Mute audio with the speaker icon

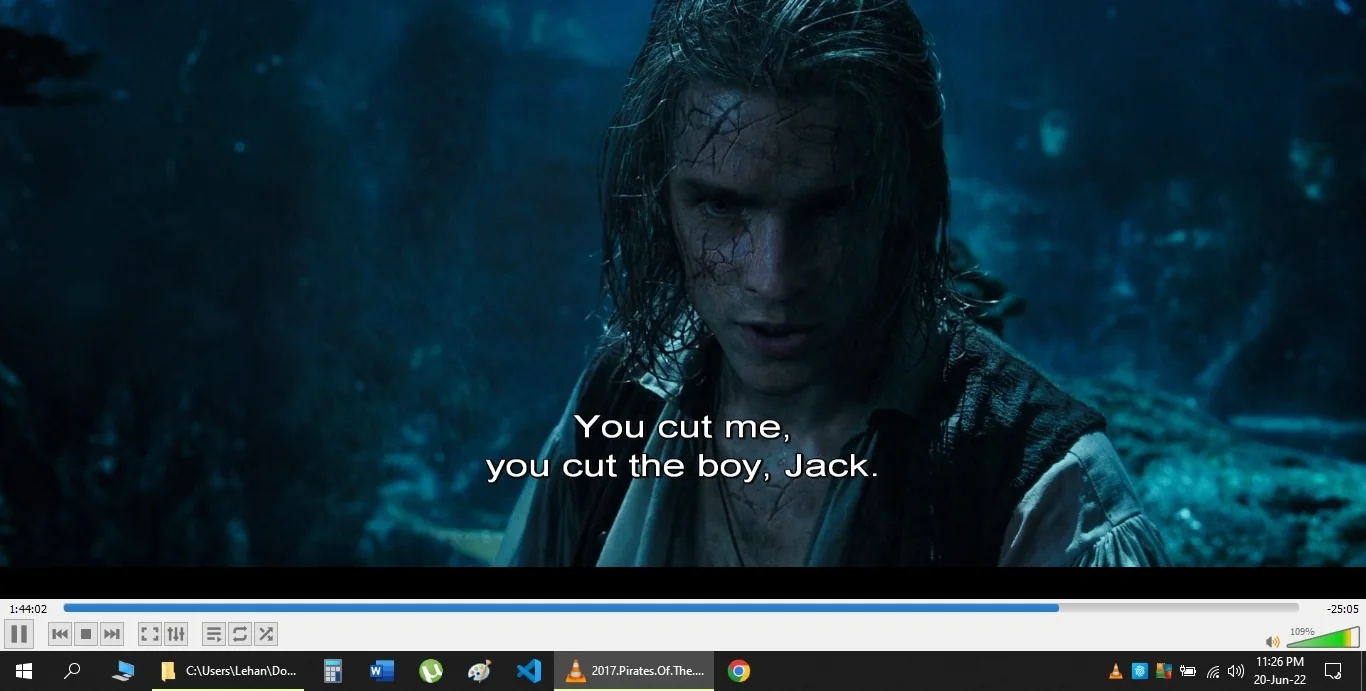(x=1272, y=641)
